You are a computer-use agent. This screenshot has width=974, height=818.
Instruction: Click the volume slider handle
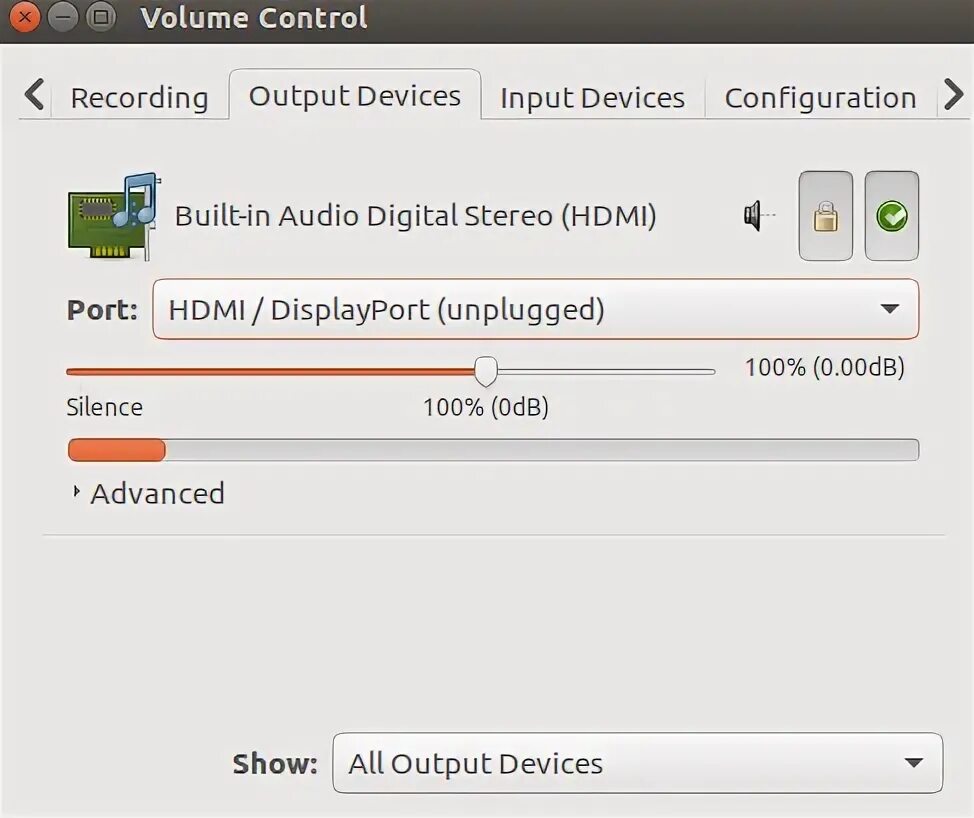coord(485,371)
